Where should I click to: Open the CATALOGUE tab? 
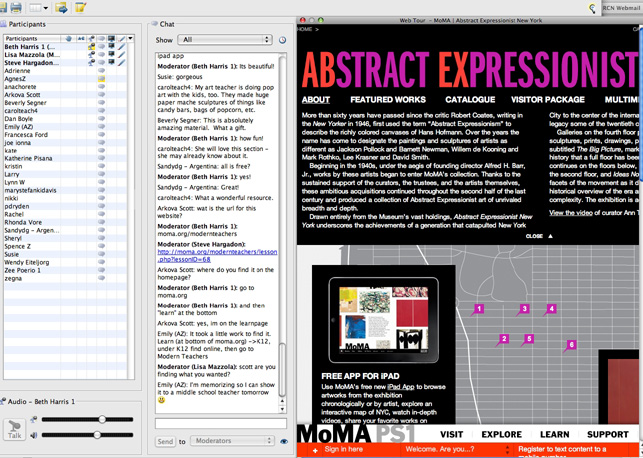[470, 100]
